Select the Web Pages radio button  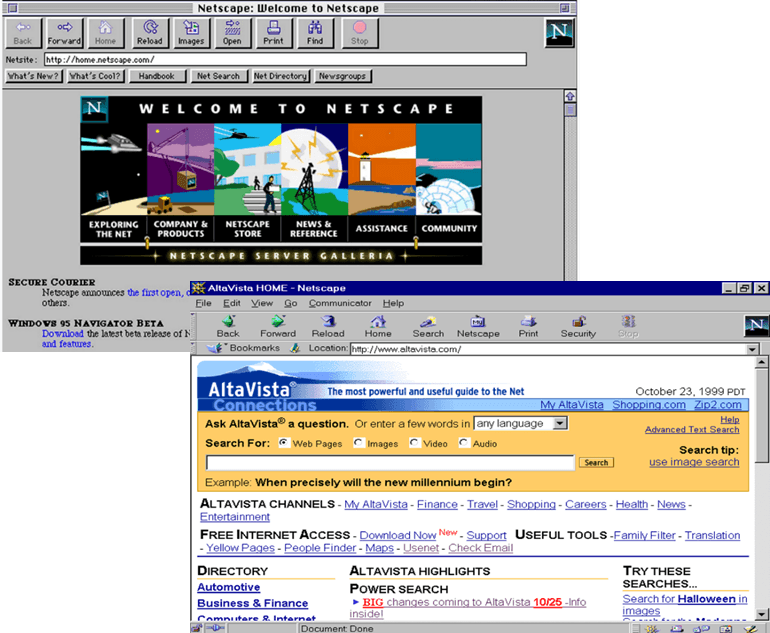pos(283,442)
